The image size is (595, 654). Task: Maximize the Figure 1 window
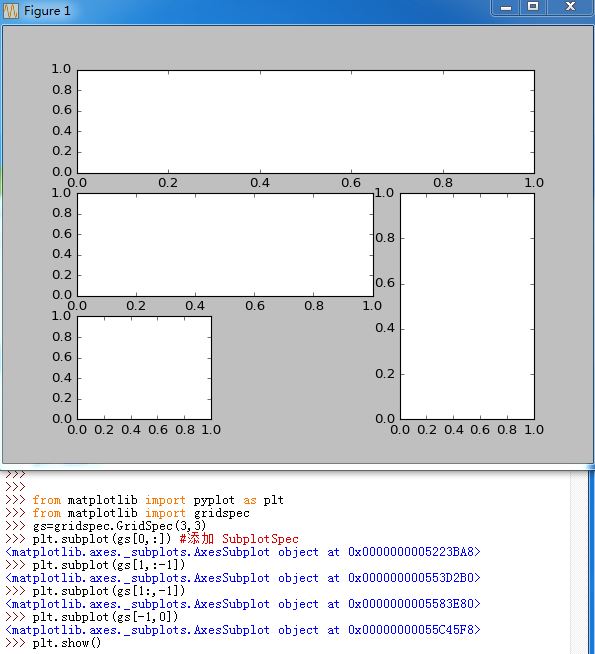(x=533, y=7)
